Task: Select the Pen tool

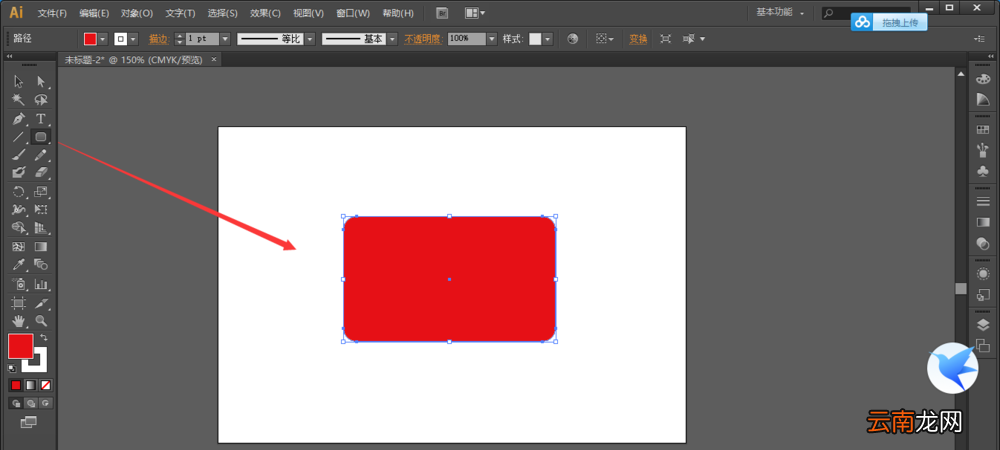Action: pyautogui.click(x=18, y=119)
